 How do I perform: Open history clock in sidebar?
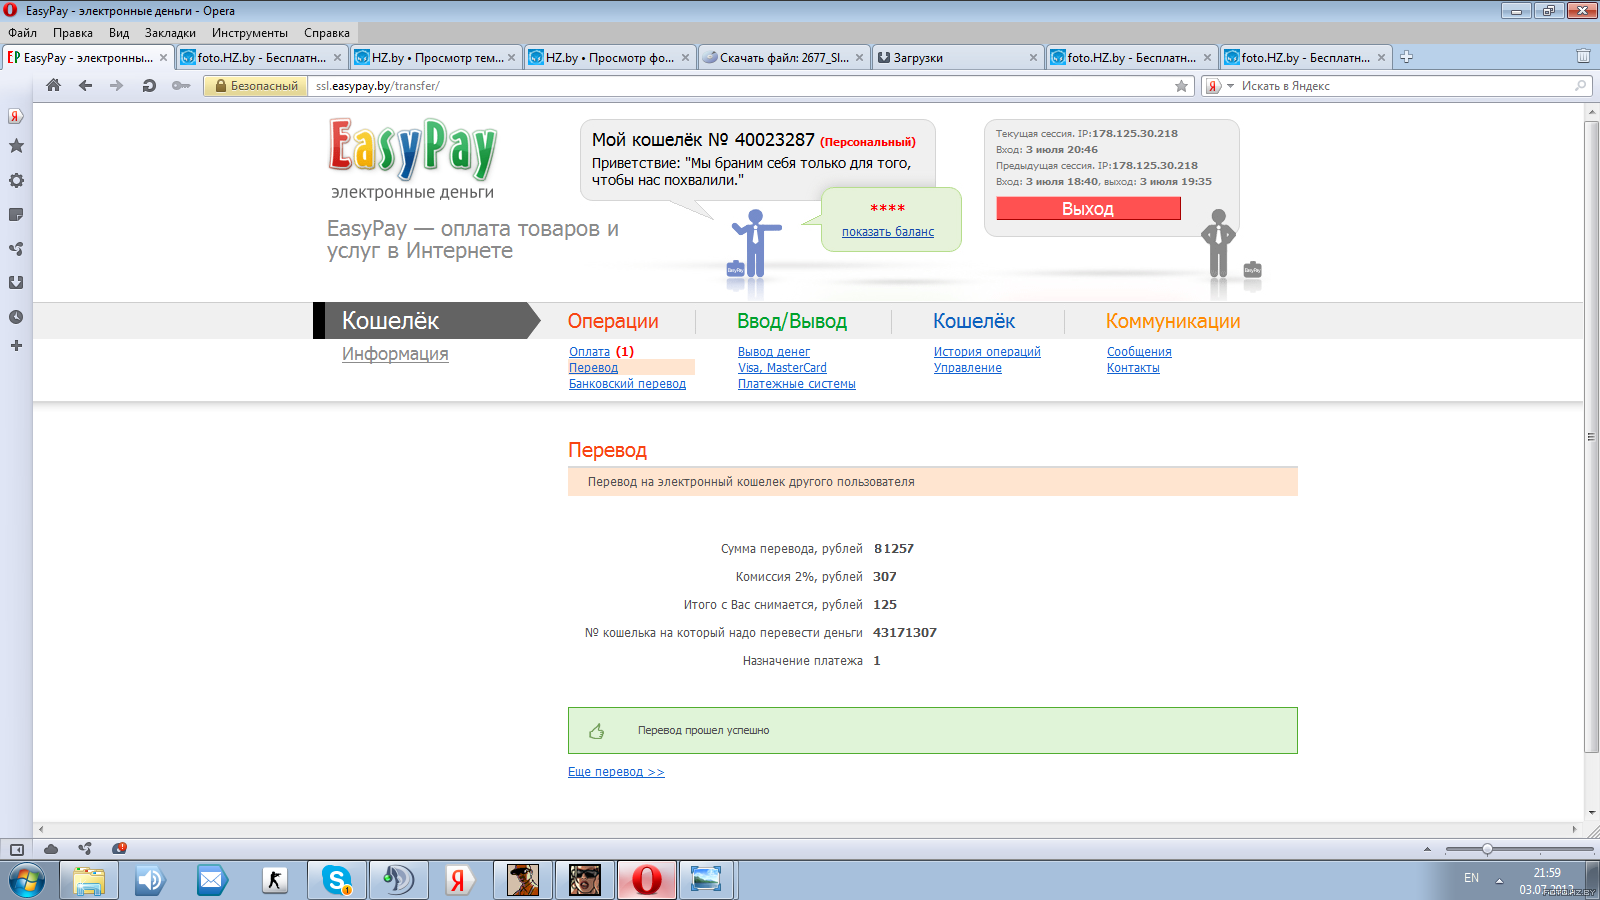tap(16, 317)
